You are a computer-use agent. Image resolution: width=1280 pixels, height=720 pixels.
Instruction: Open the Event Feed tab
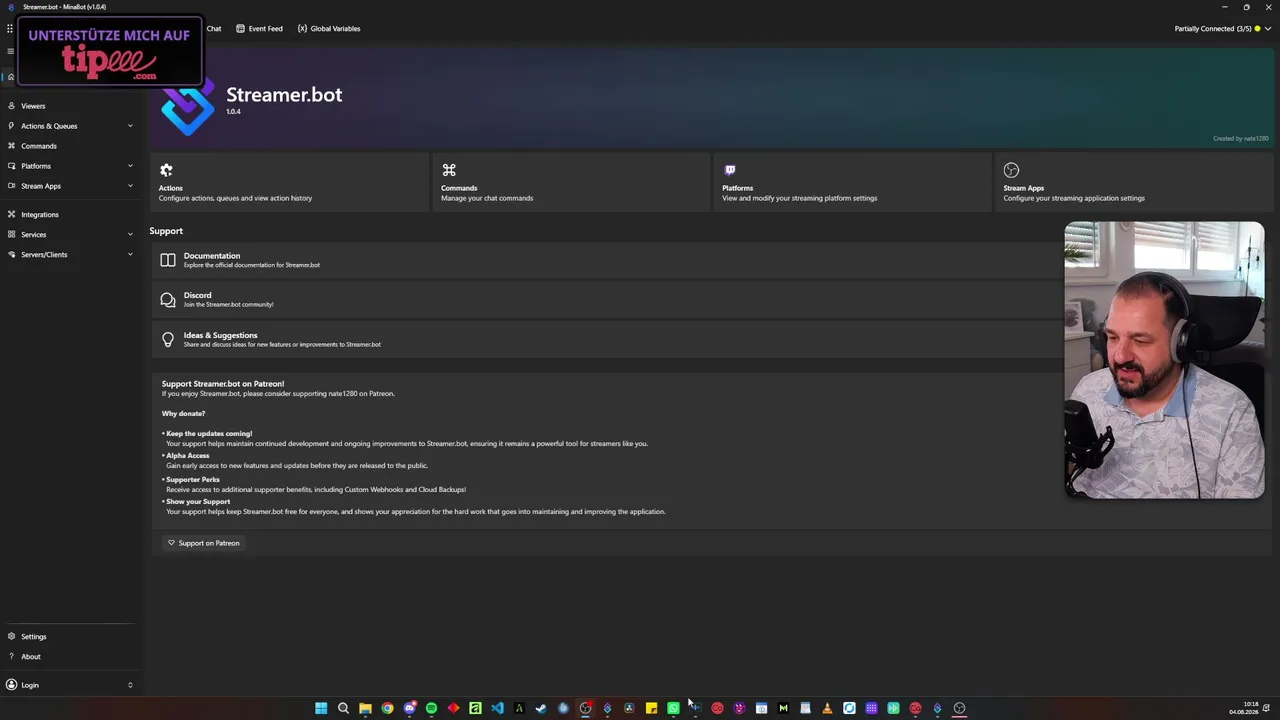pyautogui.click(x=260, y=29)
